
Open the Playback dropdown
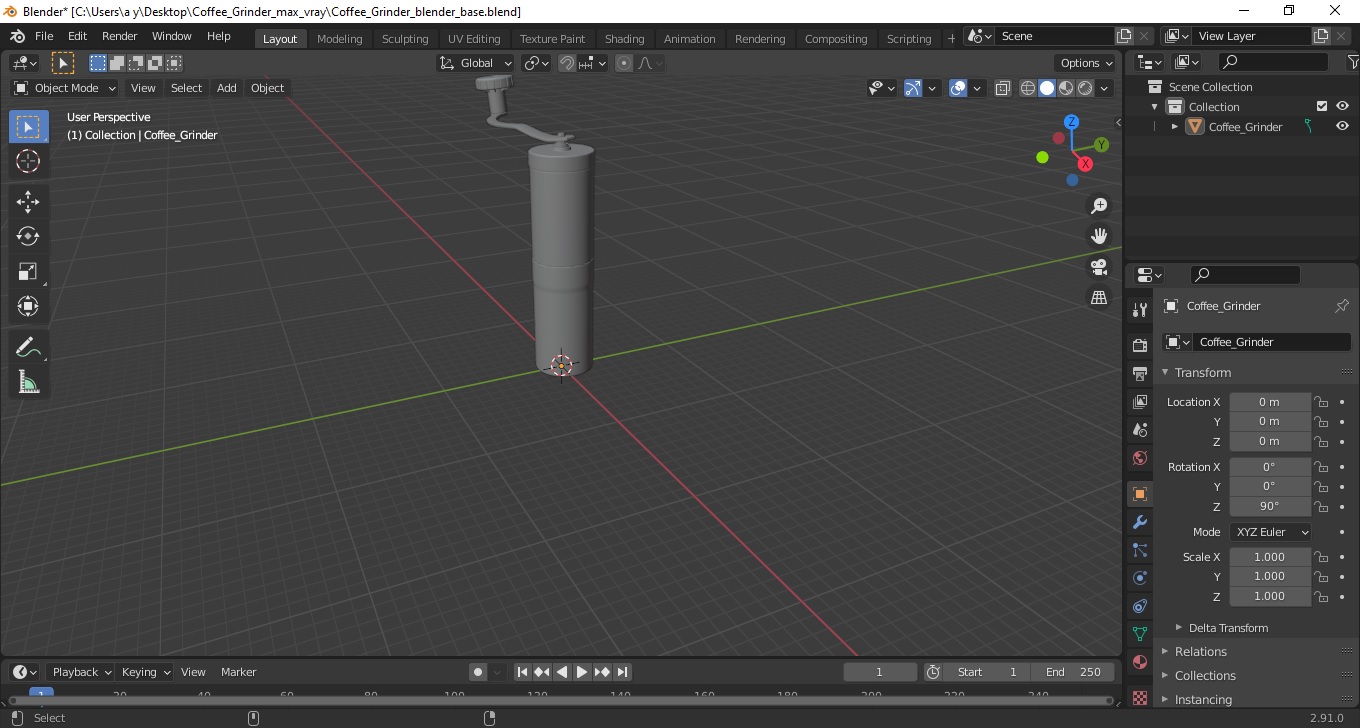pyautogui.click(x=81, y=672)
